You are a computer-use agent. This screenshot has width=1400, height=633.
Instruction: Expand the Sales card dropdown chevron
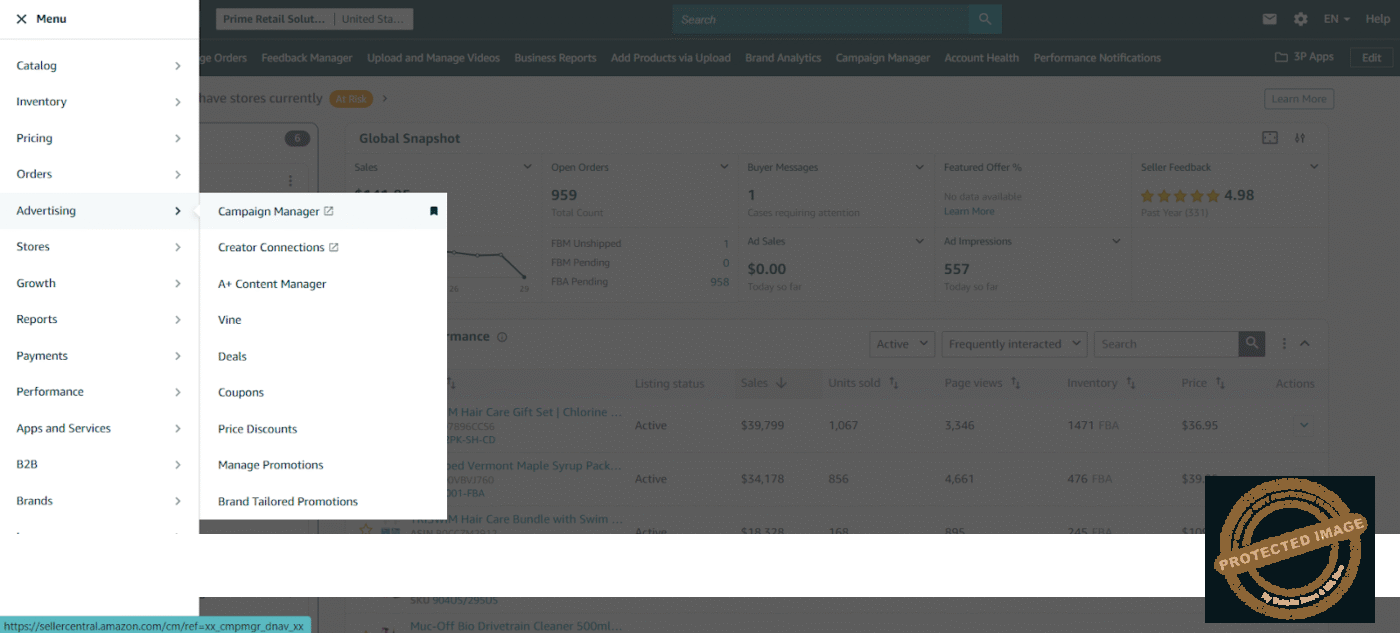[x=528, y=167]
